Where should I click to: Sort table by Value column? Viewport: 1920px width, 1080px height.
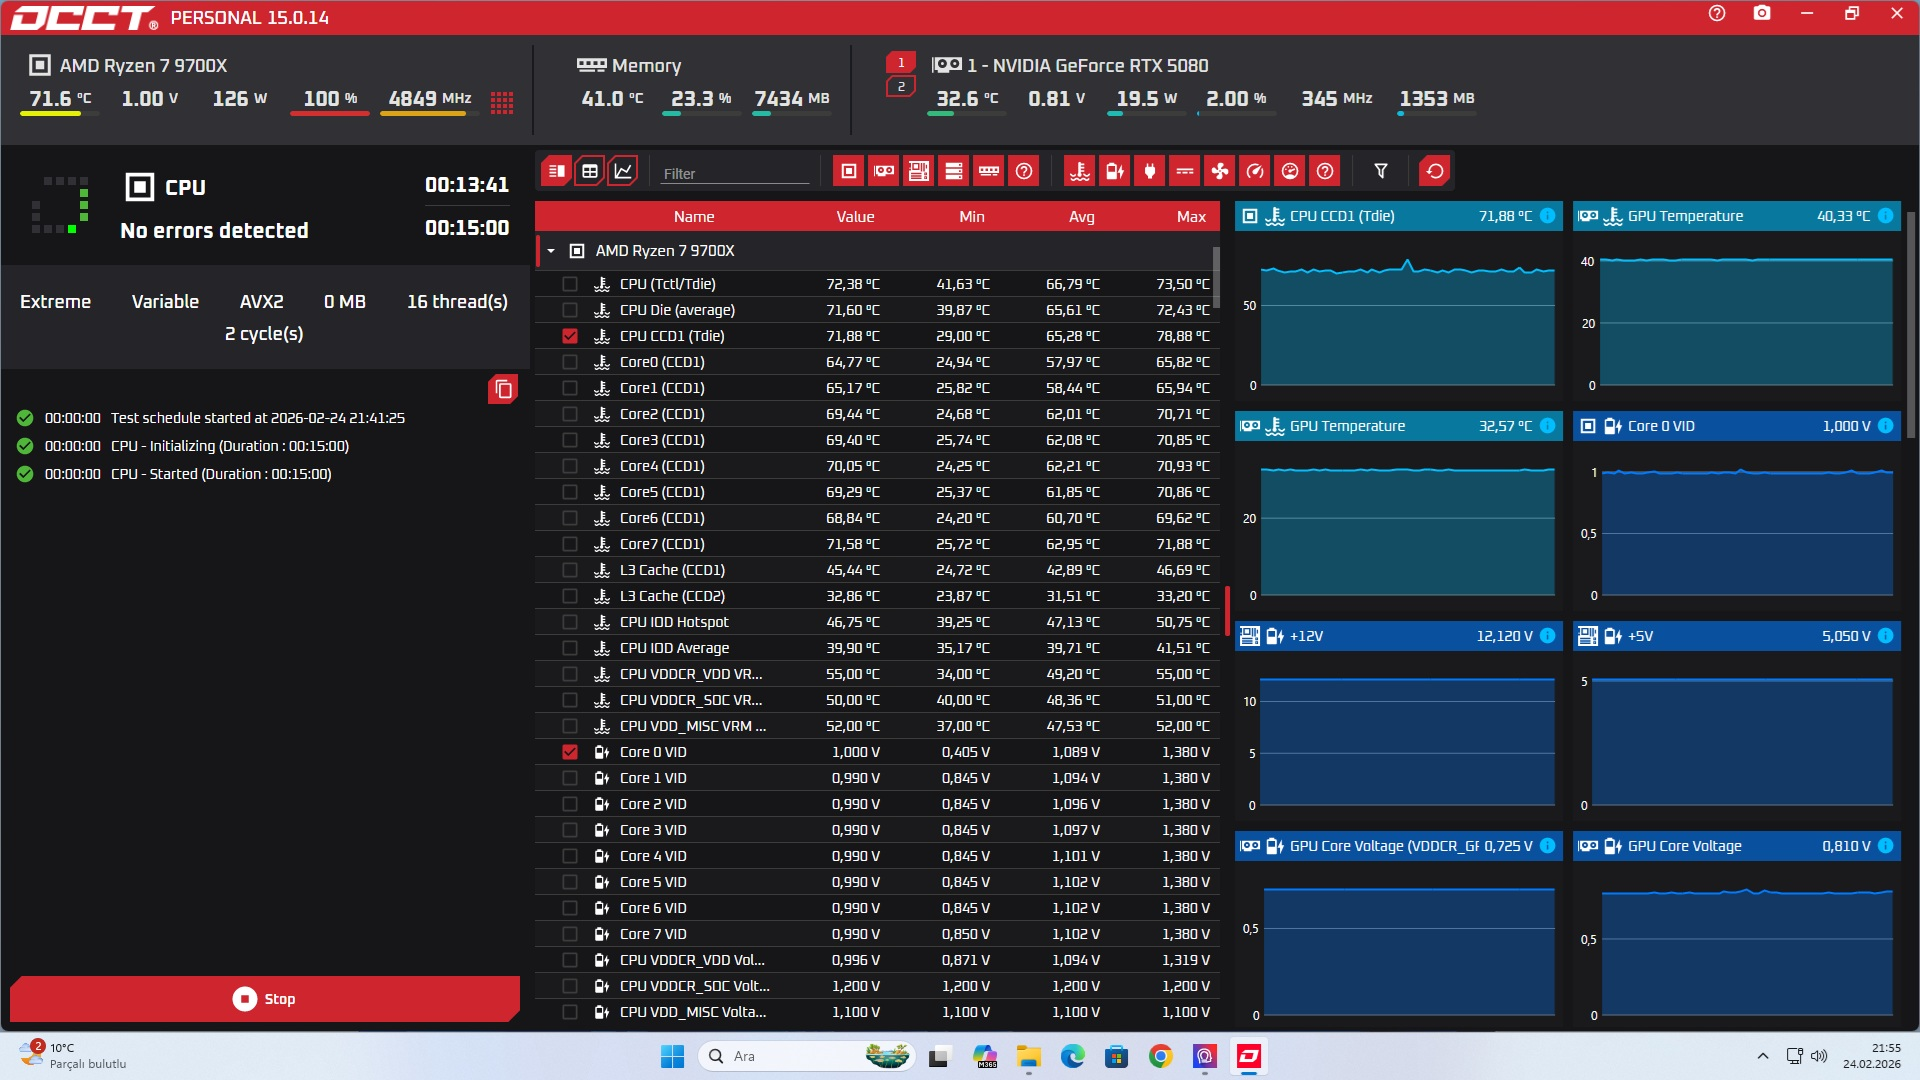[855, 217]
